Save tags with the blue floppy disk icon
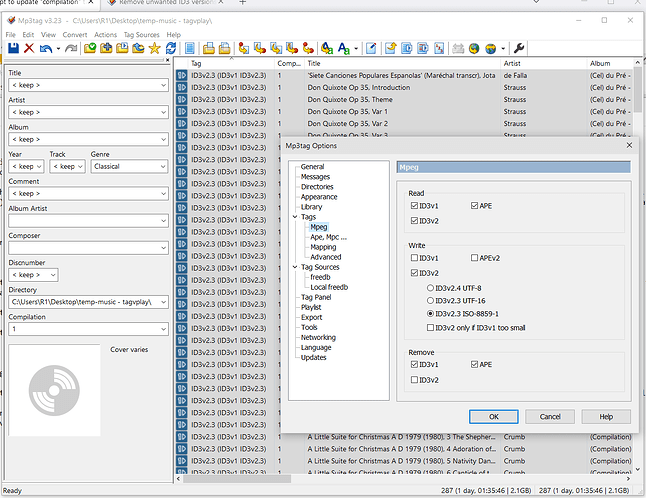 coord(13,48)
